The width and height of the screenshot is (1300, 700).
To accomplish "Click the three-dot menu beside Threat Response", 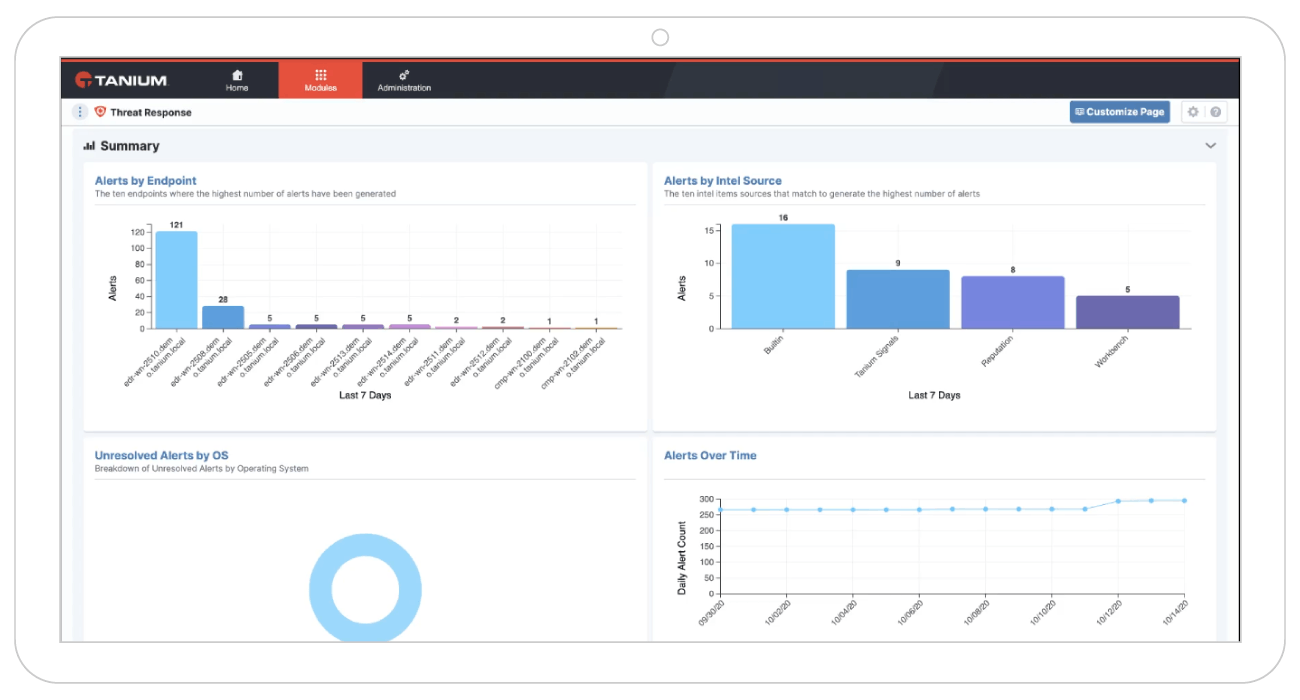I will tap(81, 112).
